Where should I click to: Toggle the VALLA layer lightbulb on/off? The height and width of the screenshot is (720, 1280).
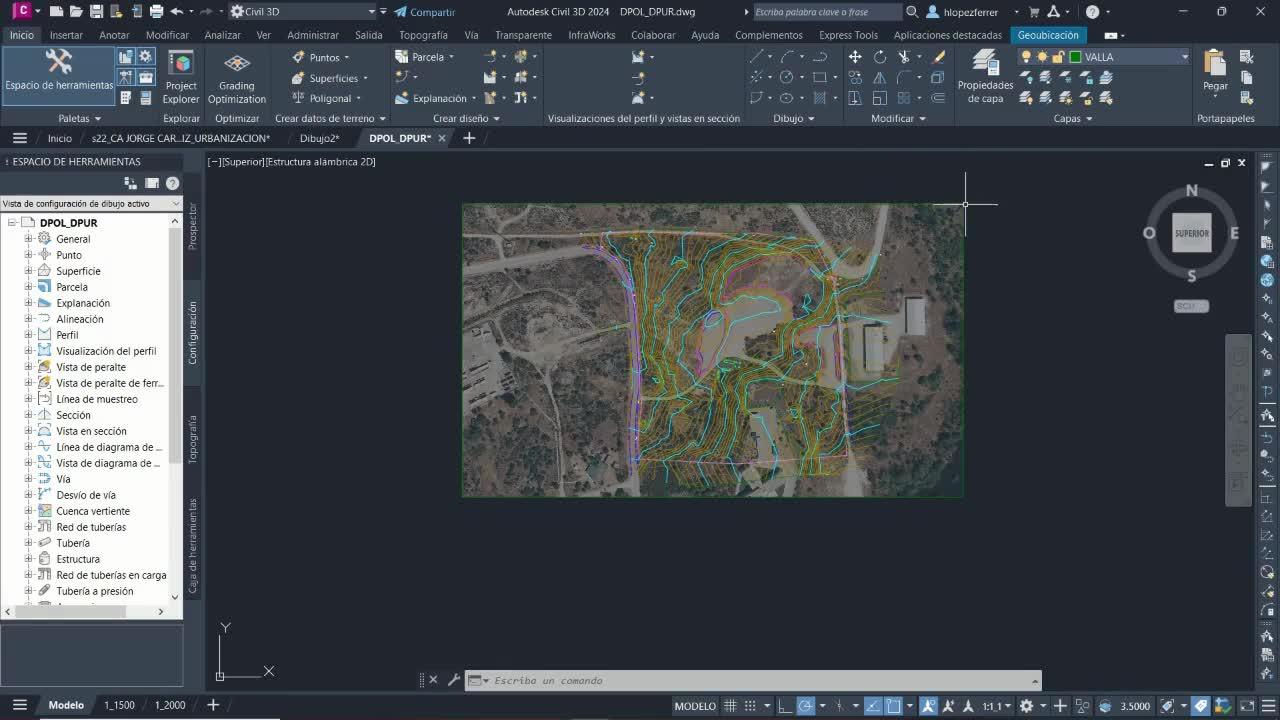tap(1026, 57)
